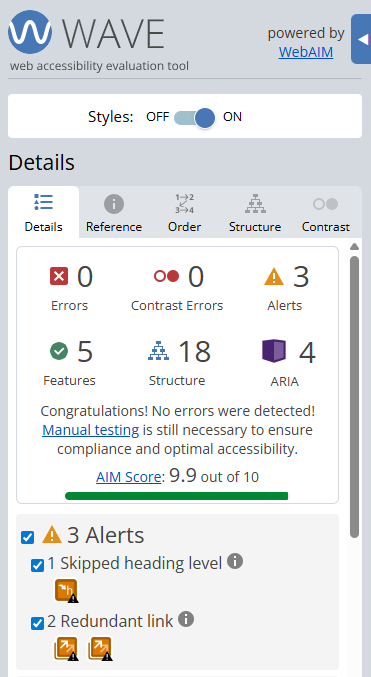371x677 pixels.
Task: Click the second redundant link alert icon
Action: [x=100, y=649]
